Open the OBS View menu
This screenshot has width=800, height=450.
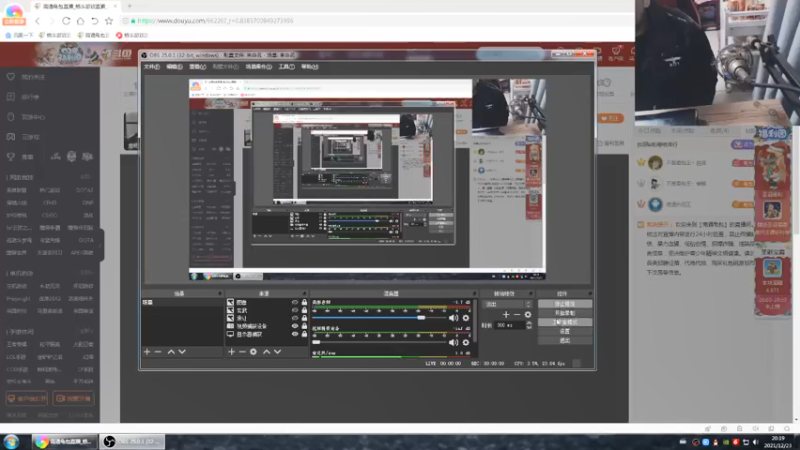point(197,67)
